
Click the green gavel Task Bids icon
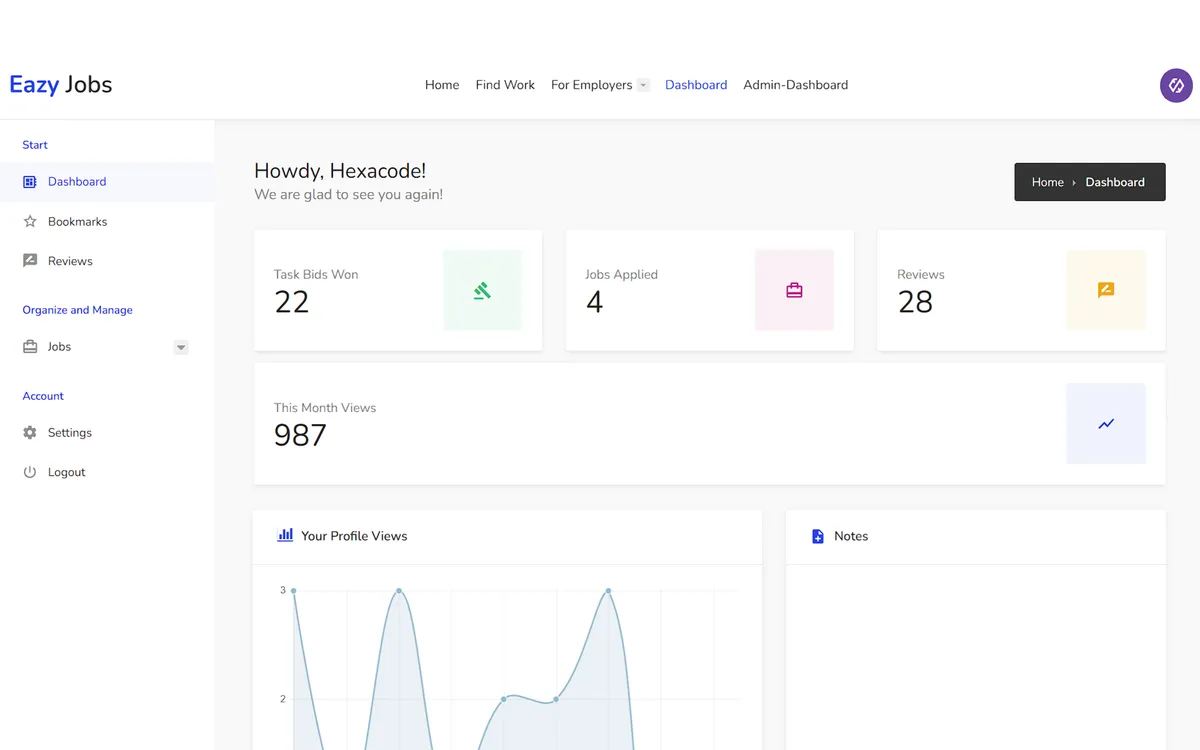[x=482, y=291]
